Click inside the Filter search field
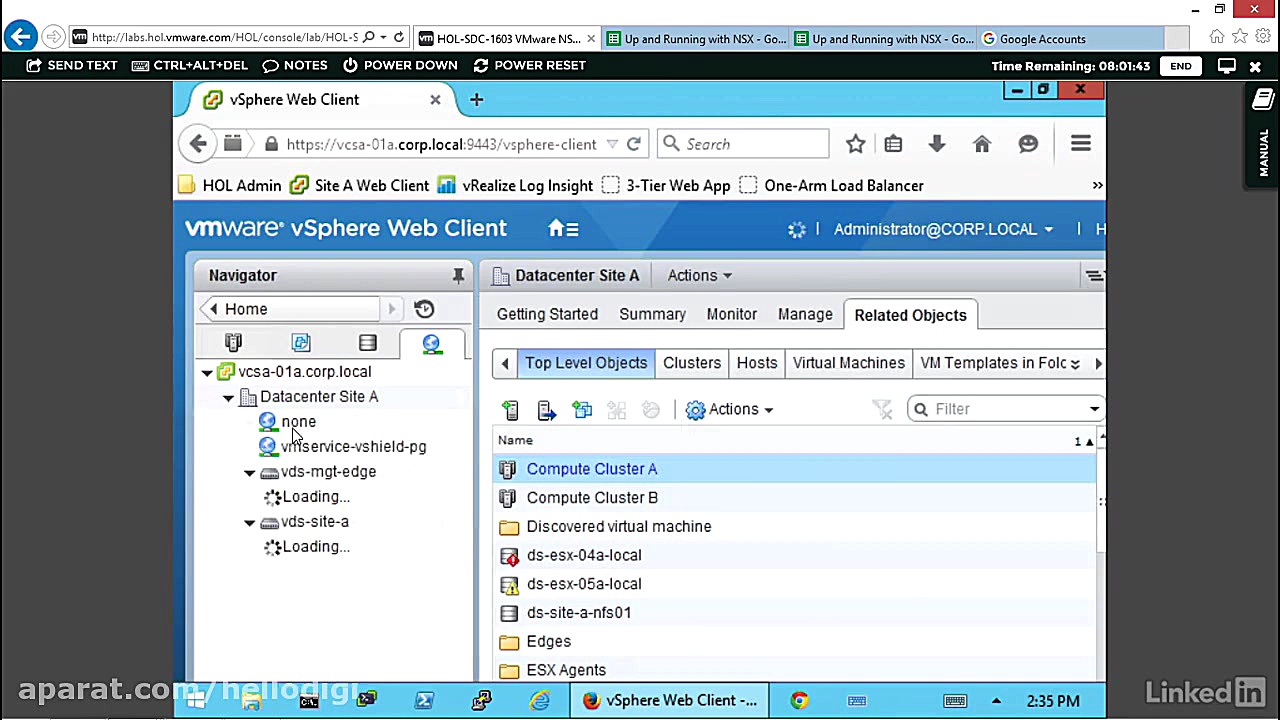 point(990,409)
